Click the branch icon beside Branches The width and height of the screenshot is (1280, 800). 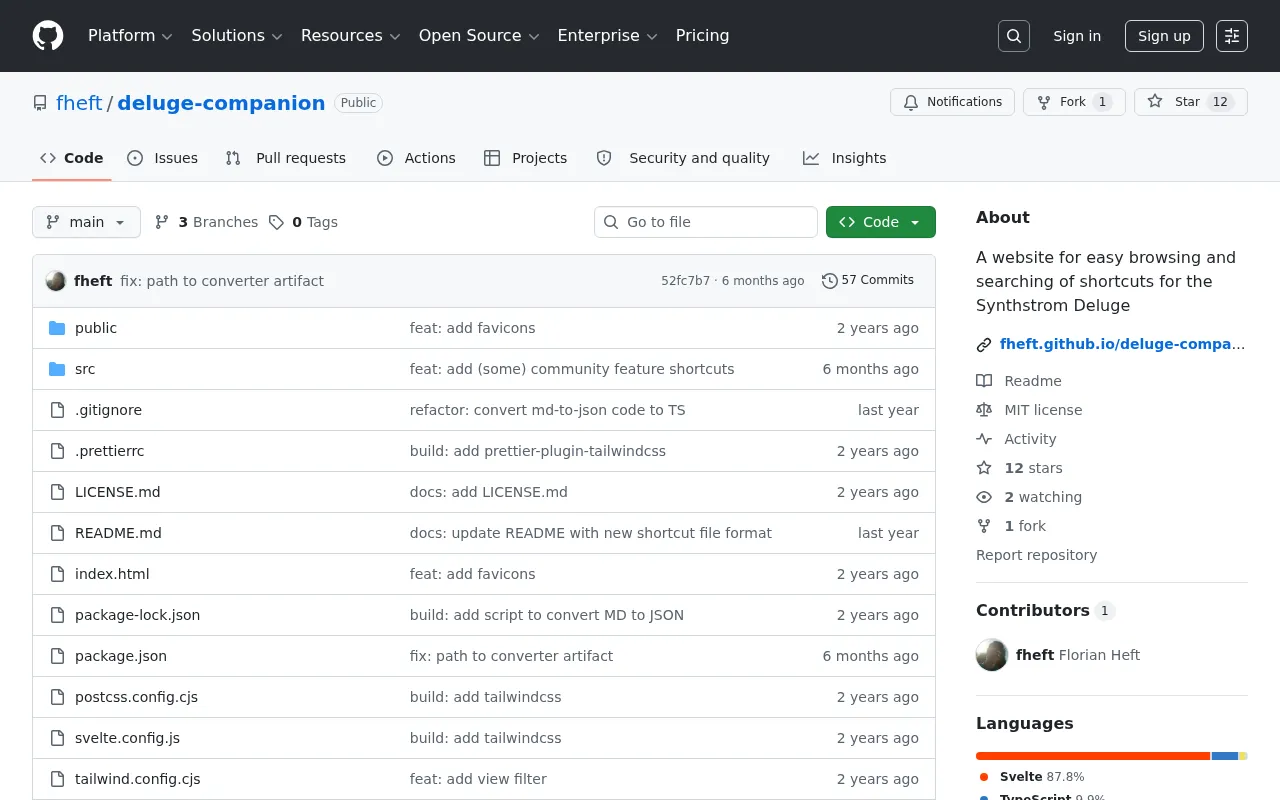(x=162, y=222)
